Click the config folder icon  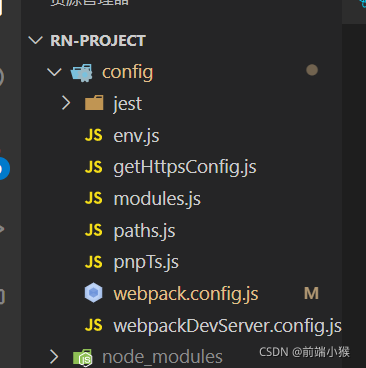(x=82, y=72)
